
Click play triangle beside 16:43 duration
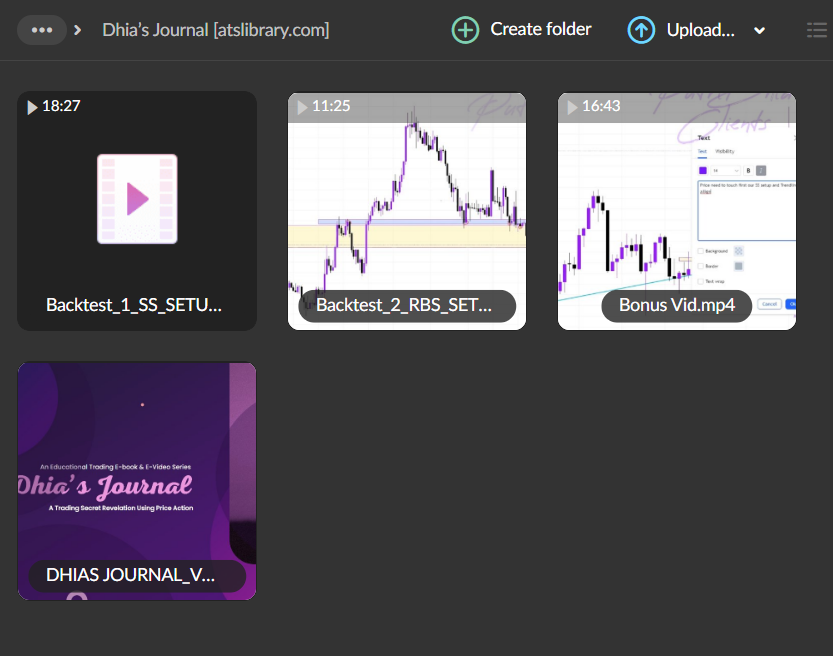572,106
